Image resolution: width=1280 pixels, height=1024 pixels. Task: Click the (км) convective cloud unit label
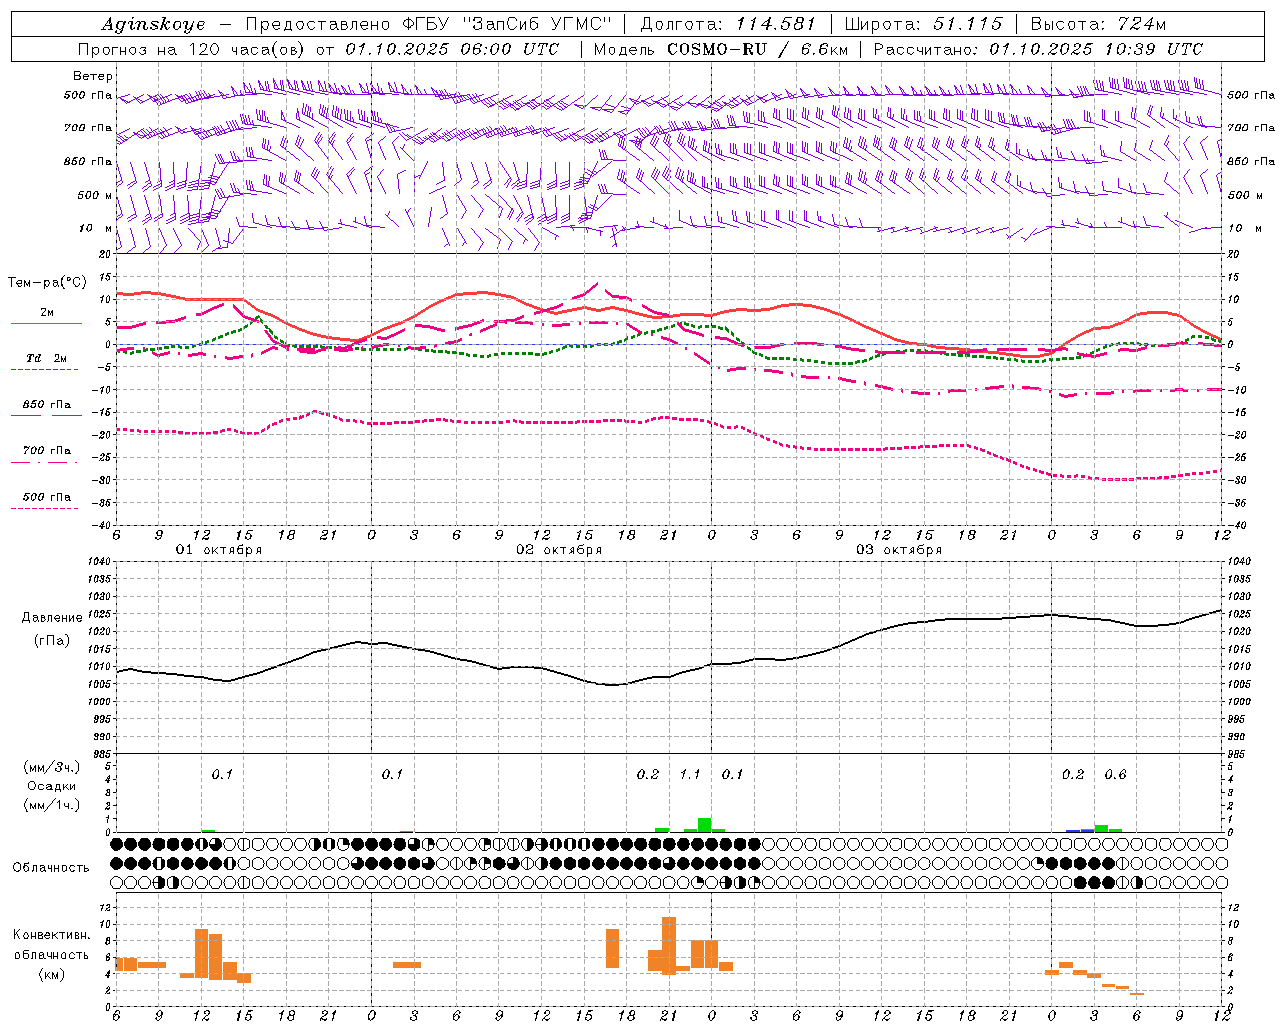[52, 974]
